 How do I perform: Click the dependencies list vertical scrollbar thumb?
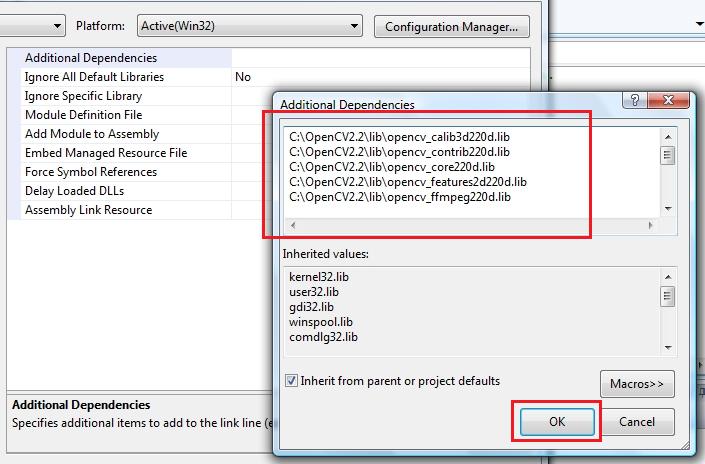(668, 156)
